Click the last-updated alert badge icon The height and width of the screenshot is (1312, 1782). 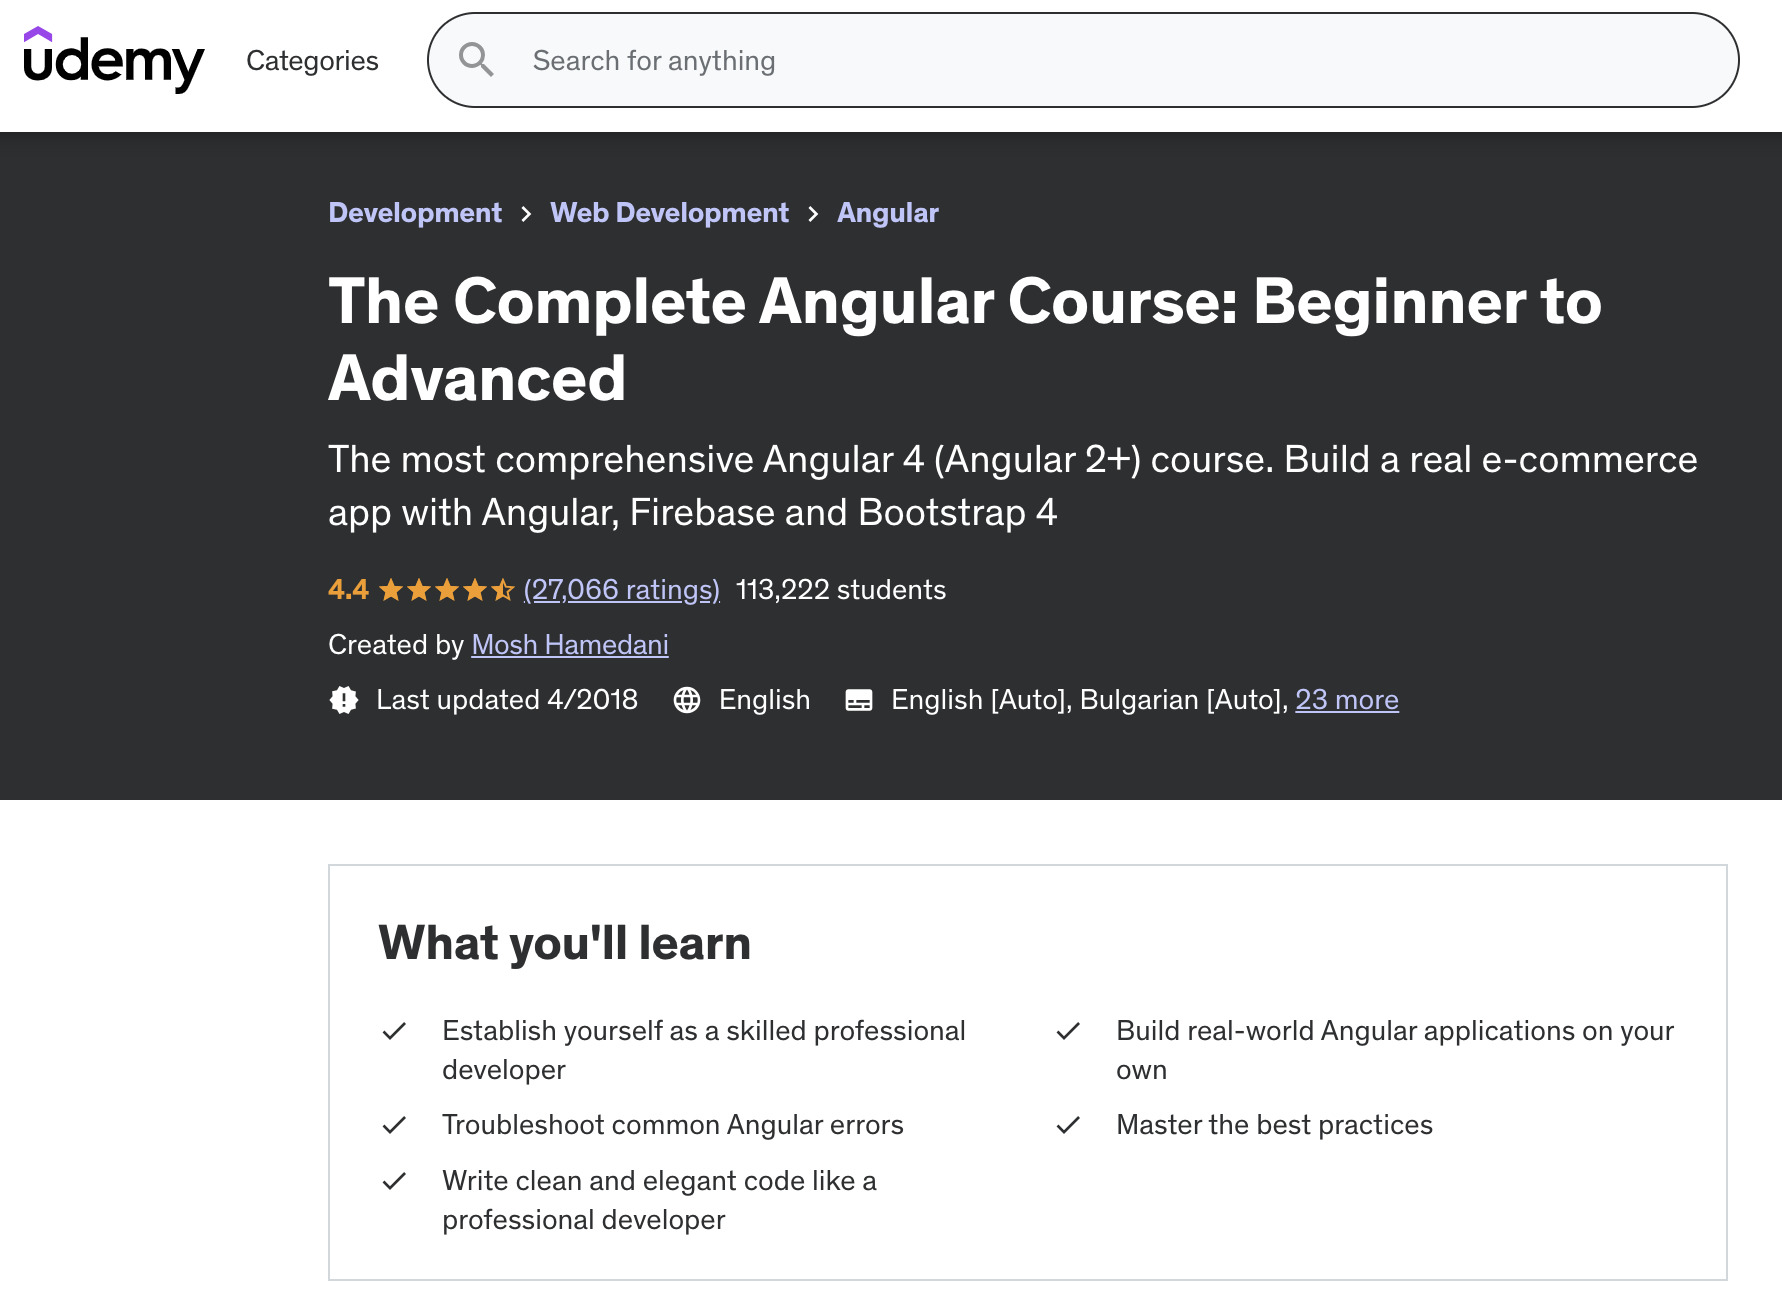point(343,700)
